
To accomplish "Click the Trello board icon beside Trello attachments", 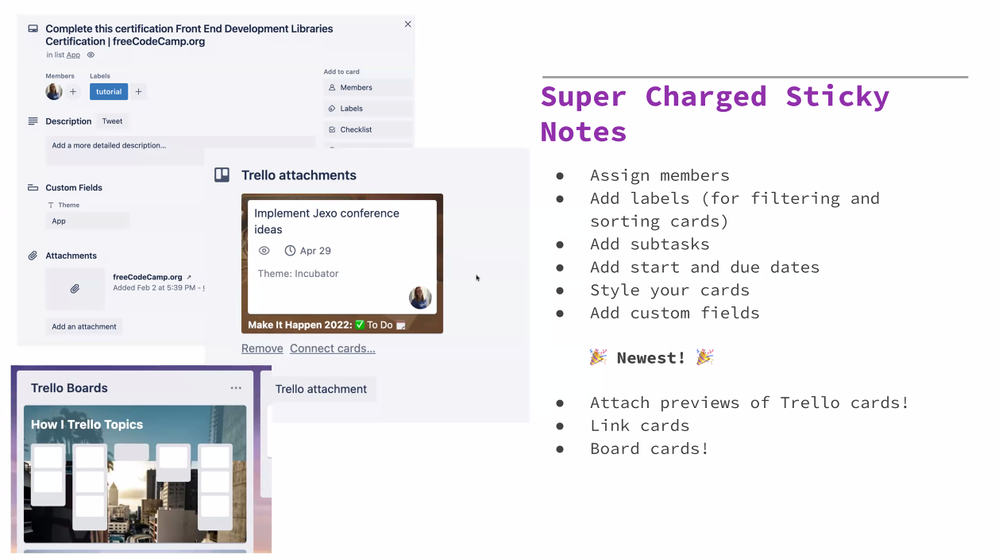I will coord(222,175).
